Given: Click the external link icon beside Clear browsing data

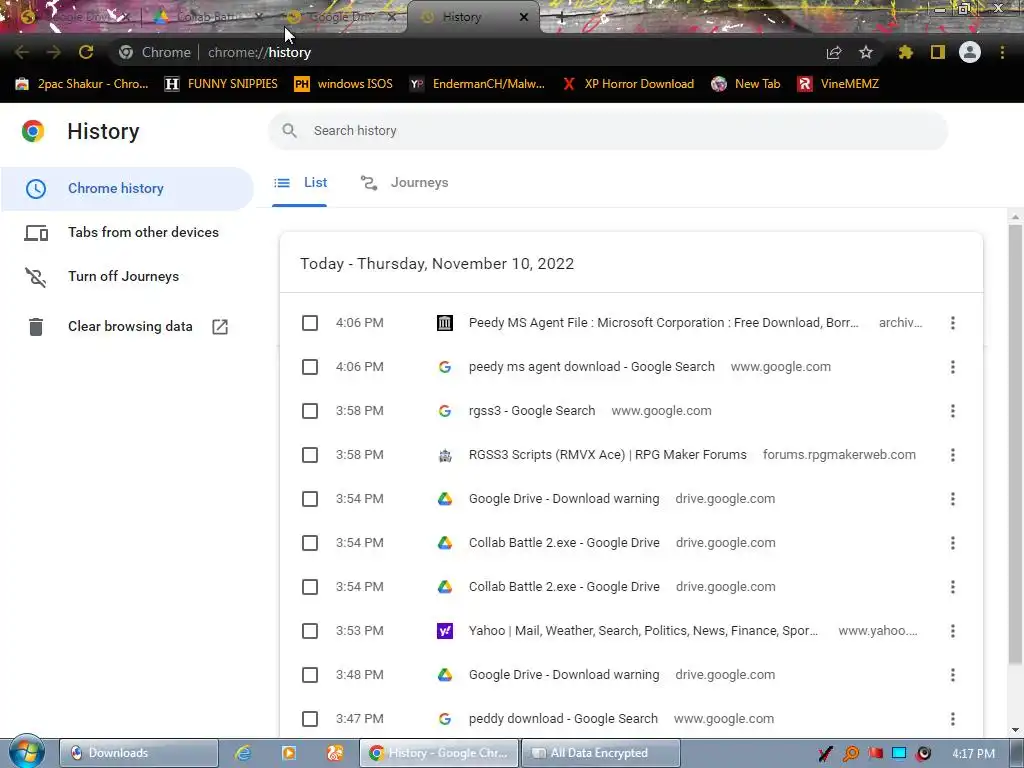Looking at the screenshot, I should coord(220,327).
